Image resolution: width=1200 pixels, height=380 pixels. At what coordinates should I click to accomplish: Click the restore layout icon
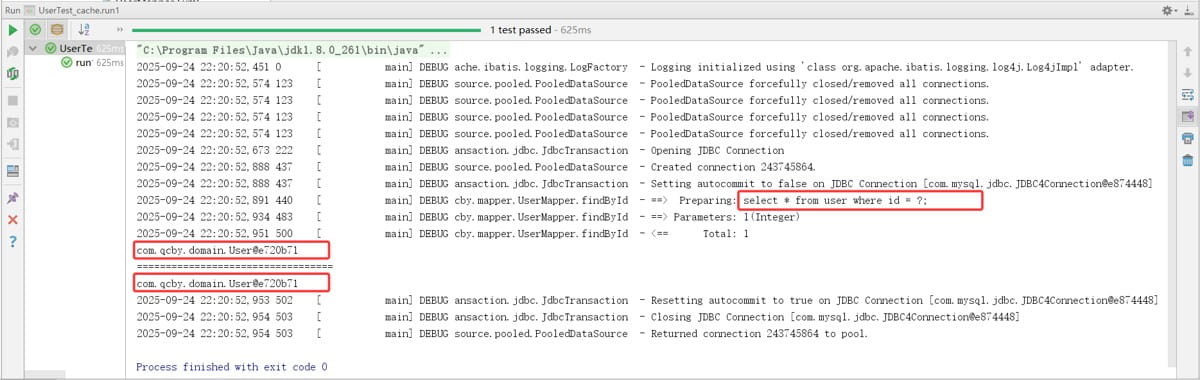point(13,170)
